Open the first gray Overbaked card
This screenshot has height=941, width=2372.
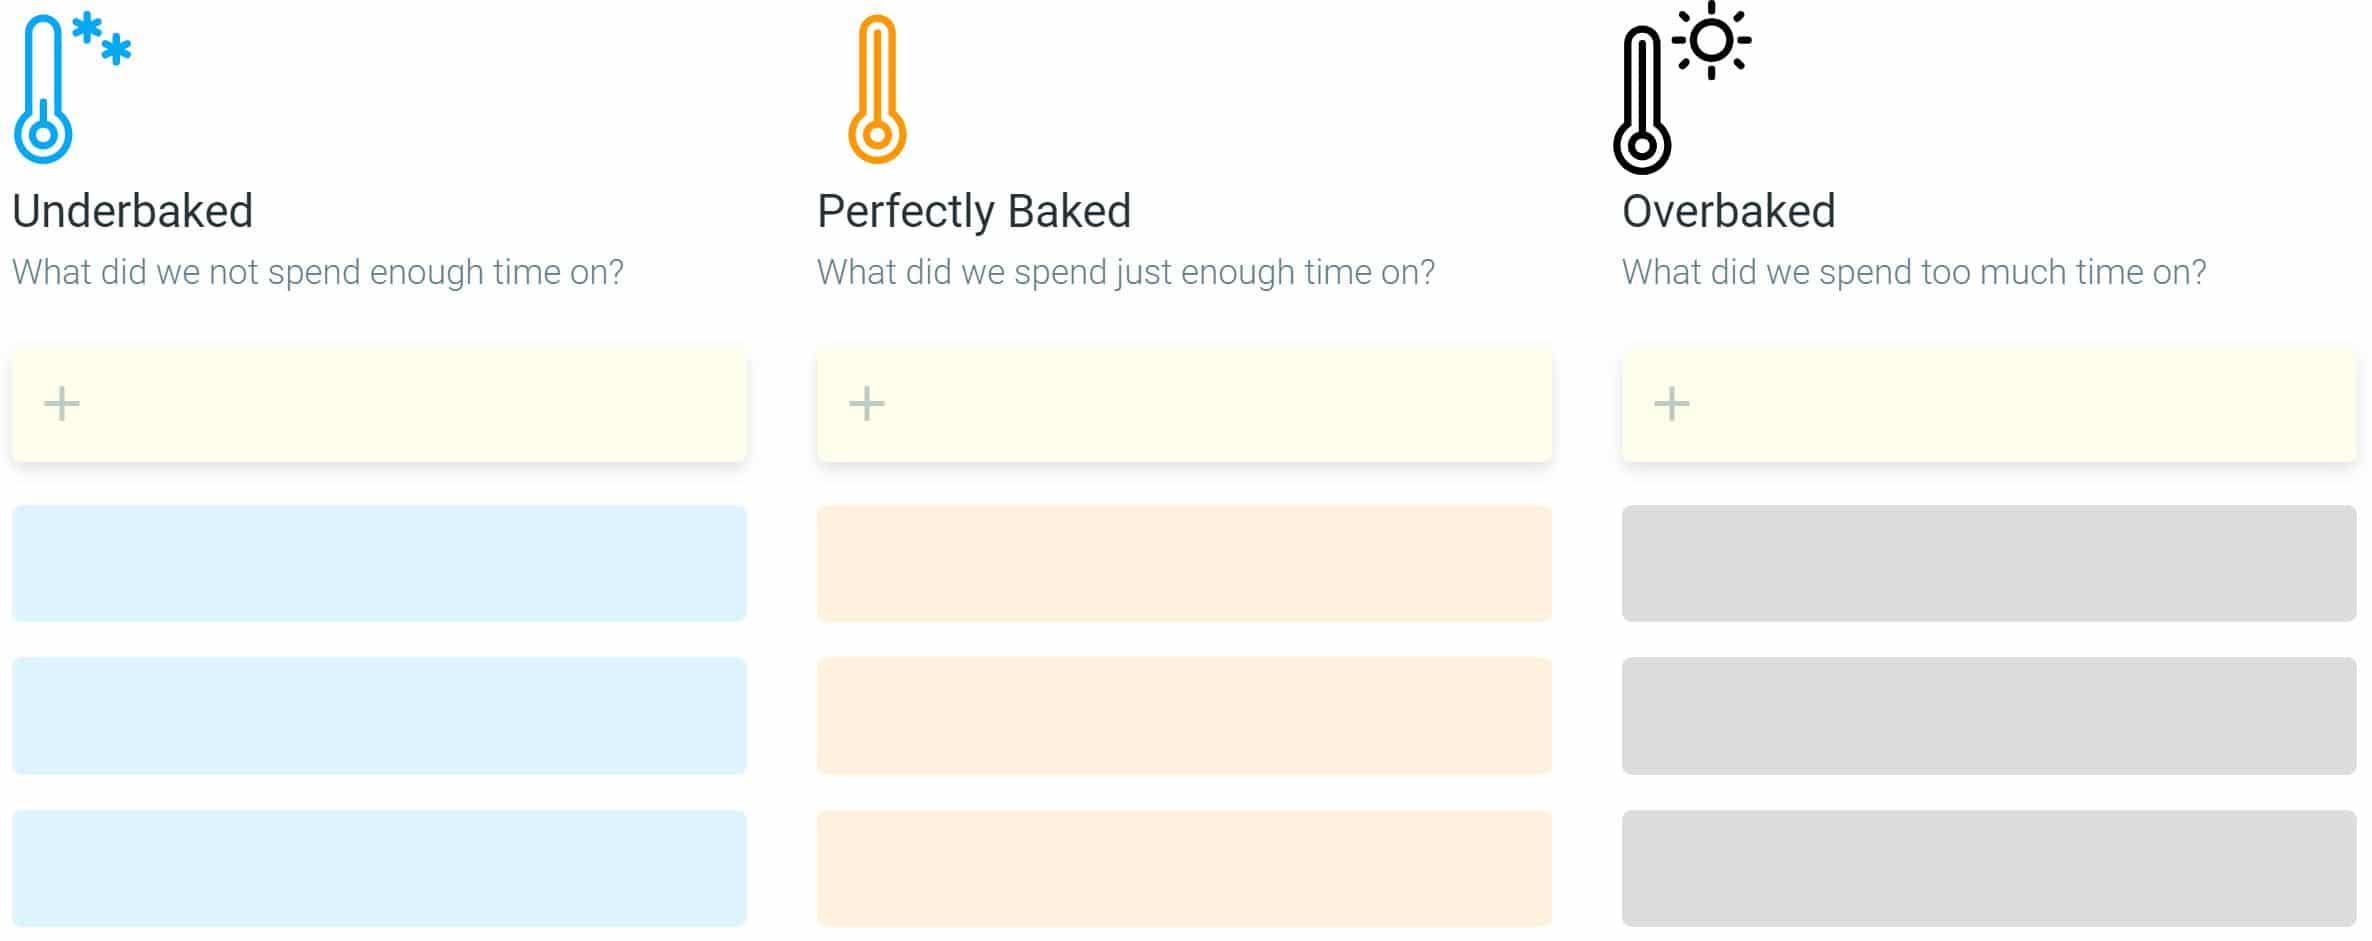pos(1989,563)
